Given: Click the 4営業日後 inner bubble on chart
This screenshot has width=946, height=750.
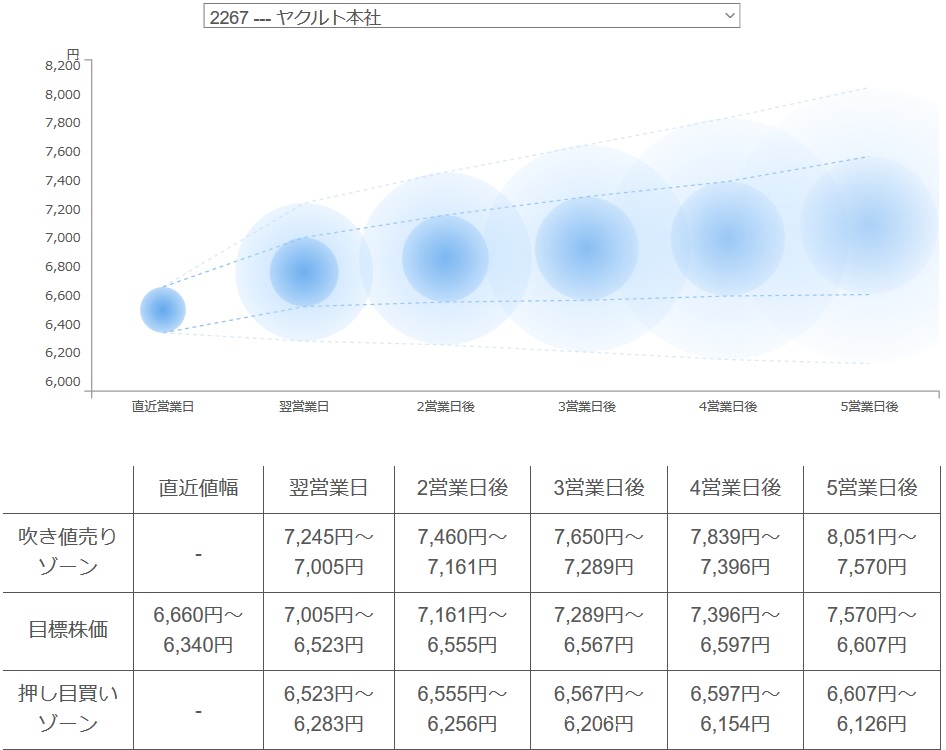Looking at the screenshot, I should pos(728,238).
